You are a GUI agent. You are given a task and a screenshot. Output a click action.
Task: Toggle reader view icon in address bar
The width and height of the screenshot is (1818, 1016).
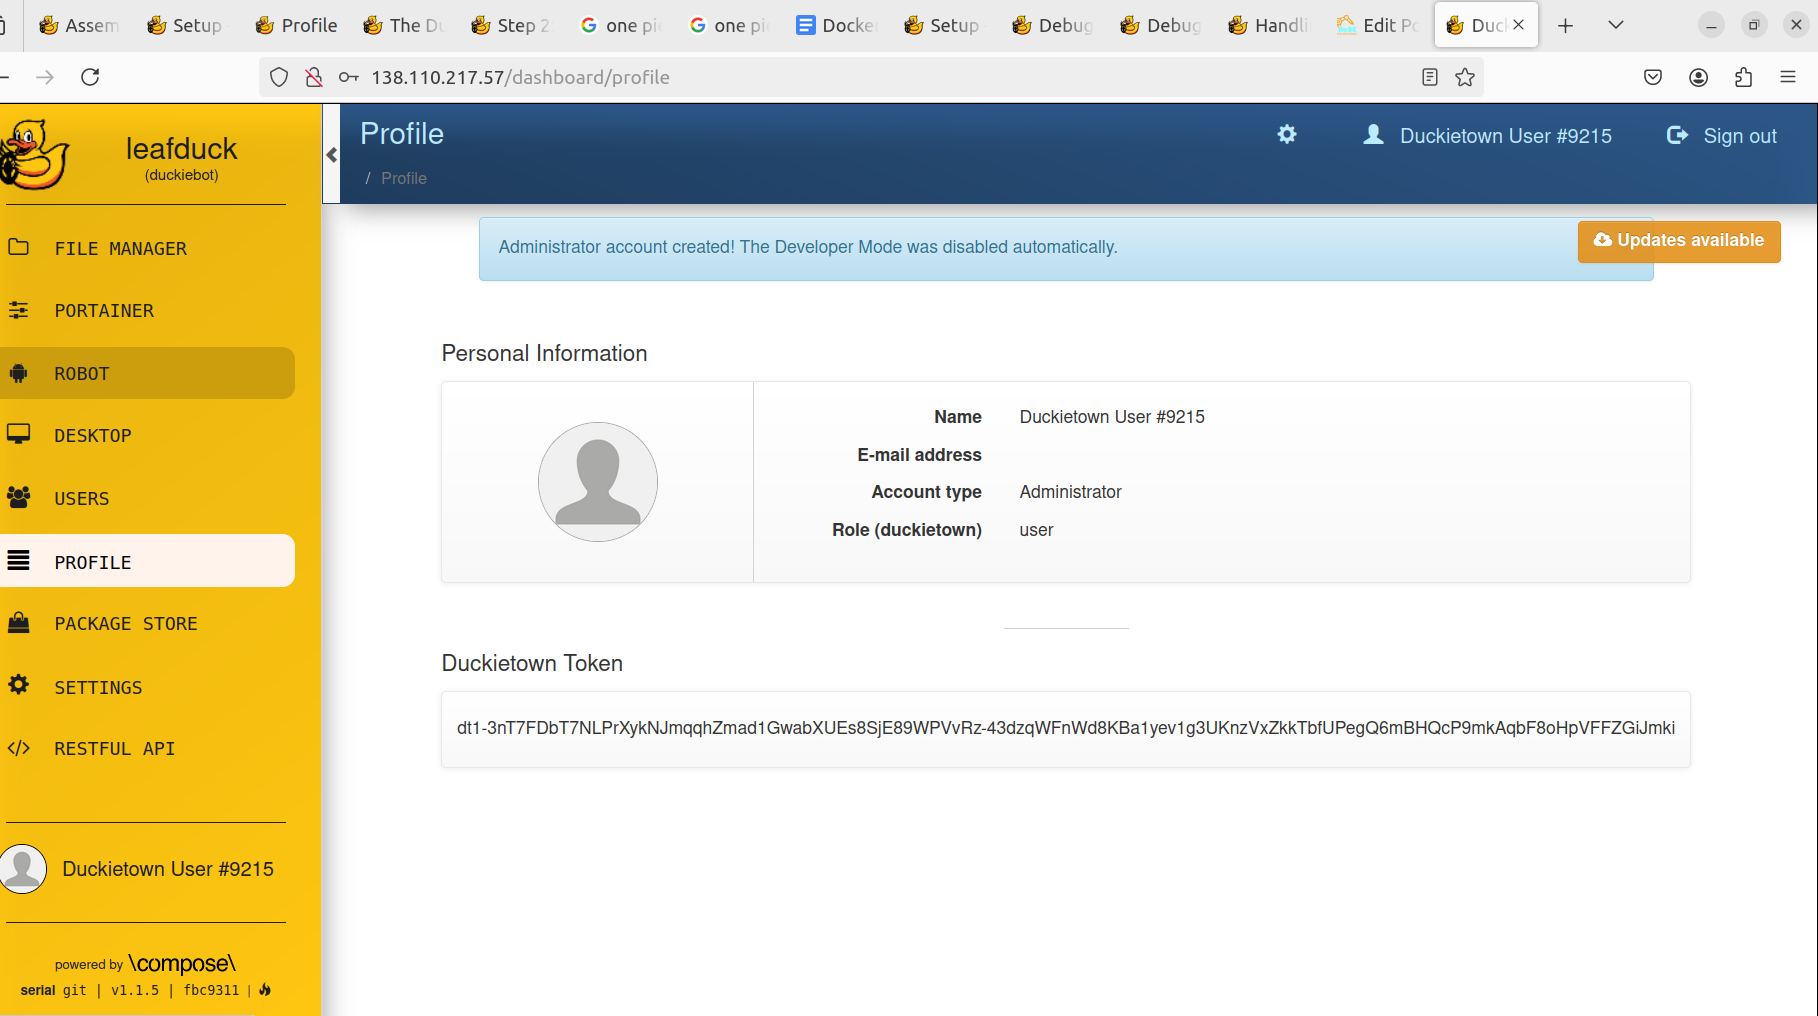pos(1430,77)
